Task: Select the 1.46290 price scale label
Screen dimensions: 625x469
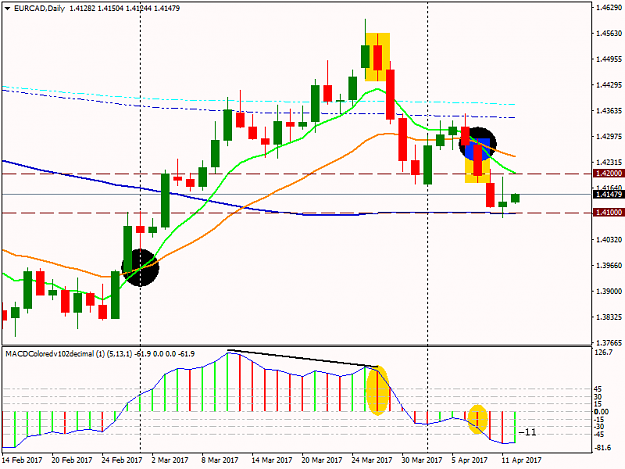Action: pyautogui.click(x=609, y=8)
